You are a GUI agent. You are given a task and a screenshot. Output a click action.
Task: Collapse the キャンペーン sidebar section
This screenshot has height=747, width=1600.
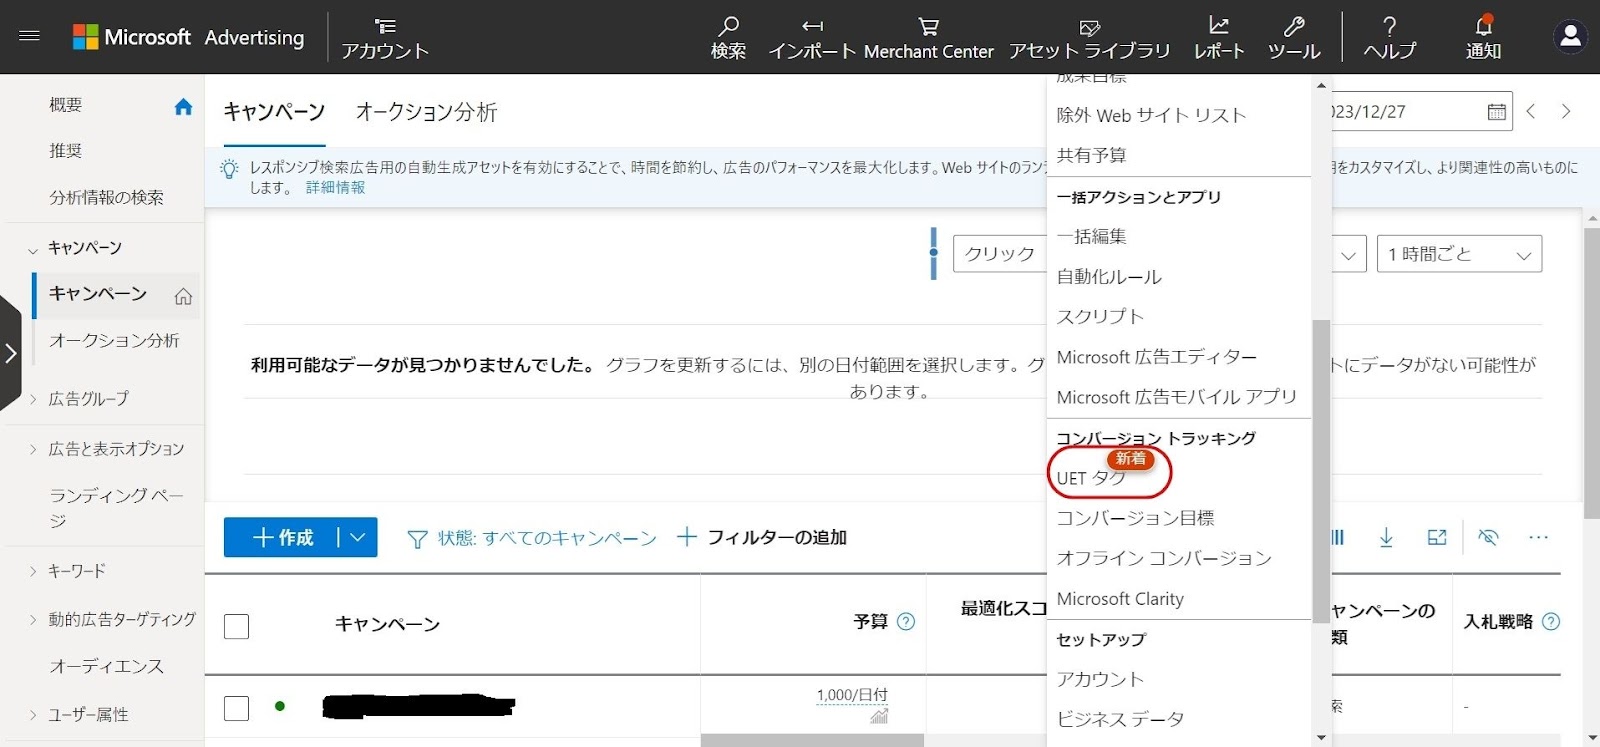pos(33,249)
